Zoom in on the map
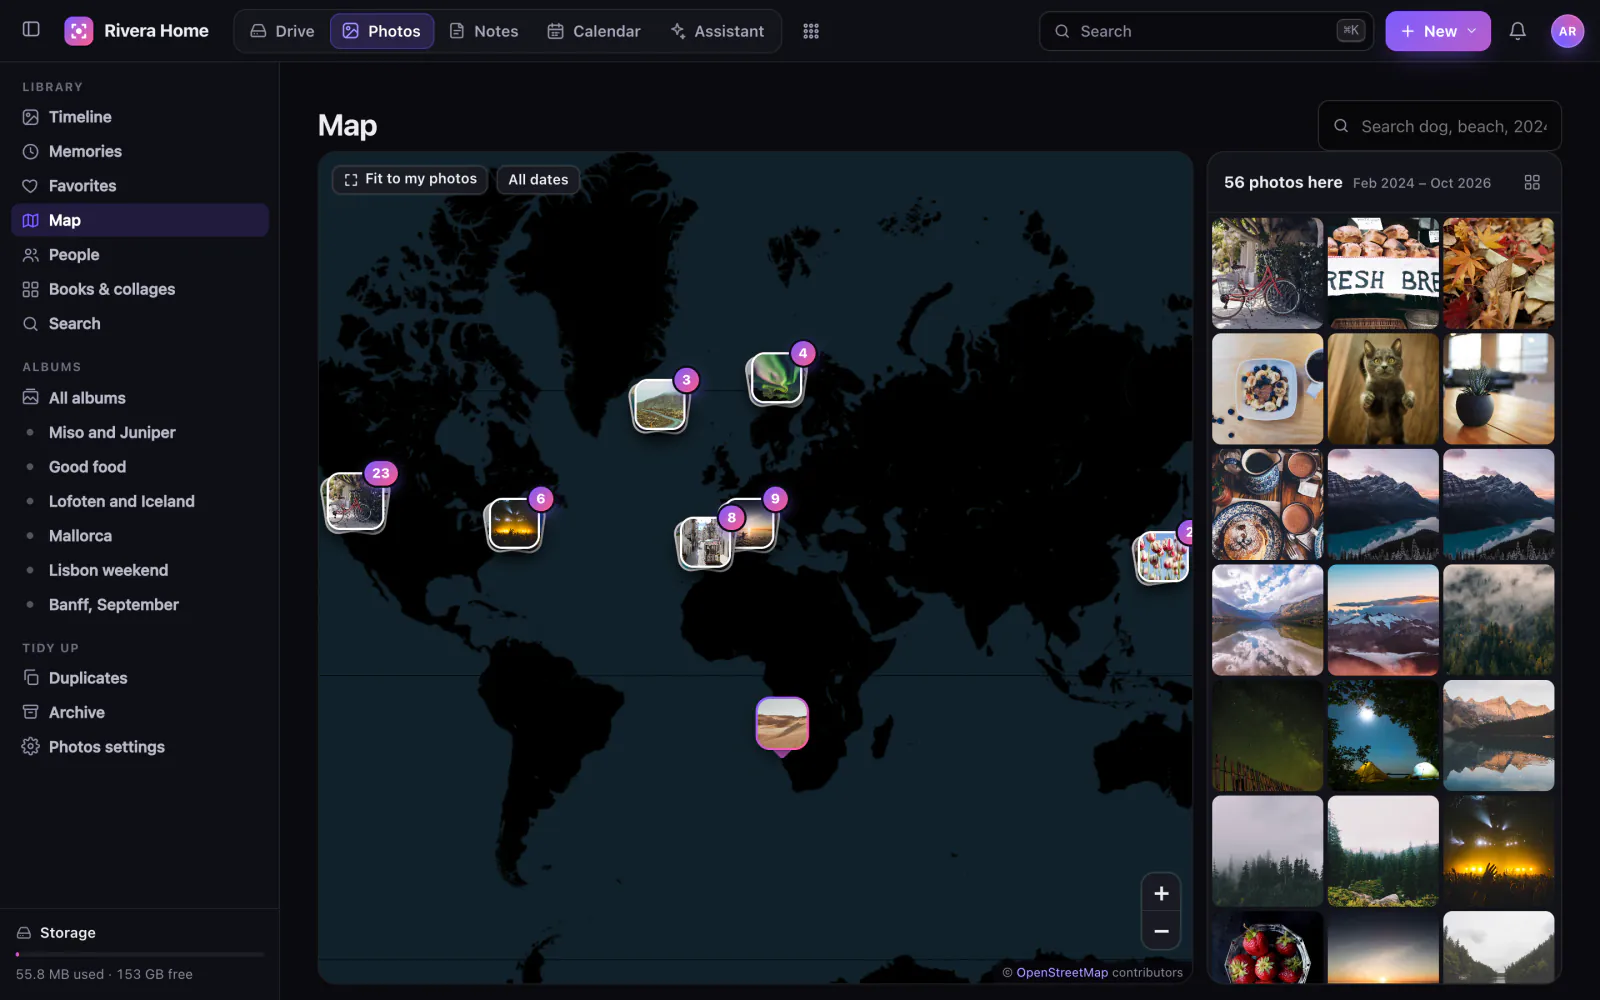Image resolution: width=1600 pixels, height=1000 pixels. click(1161, 893)
